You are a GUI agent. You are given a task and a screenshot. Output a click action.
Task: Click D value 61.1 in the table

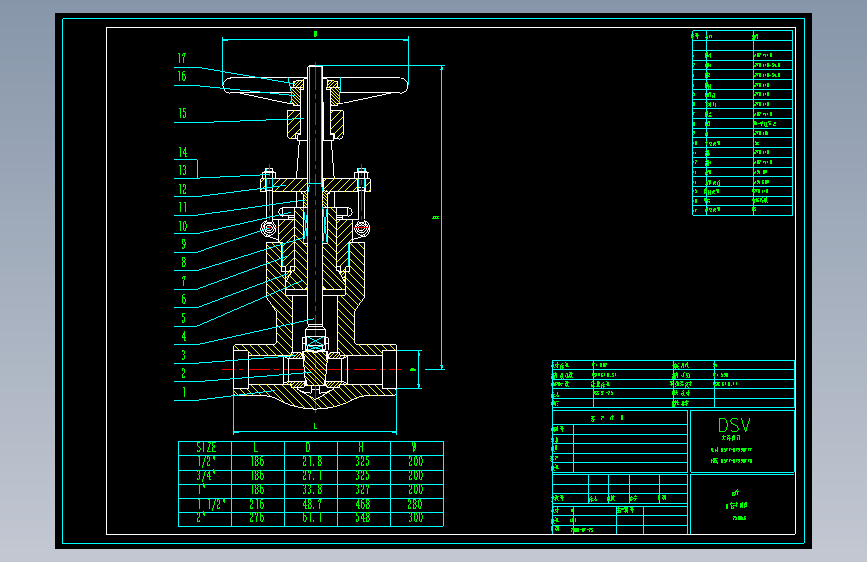pyautogui.click(x=312, y=518)
